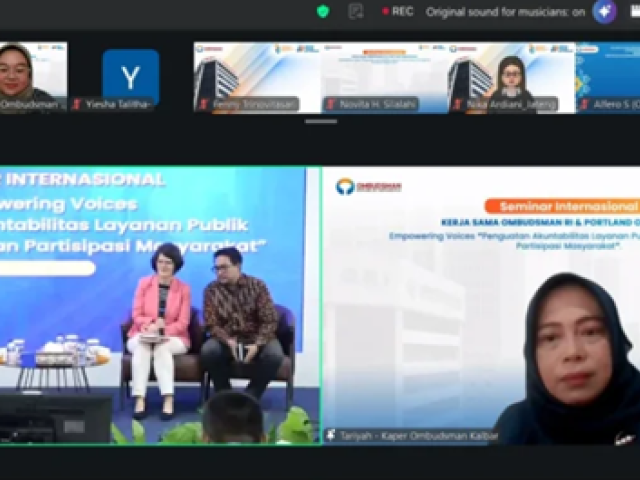Click the red REC recording indicator
Viewport: 640px width, 480px height.
(x=398, y=11)
